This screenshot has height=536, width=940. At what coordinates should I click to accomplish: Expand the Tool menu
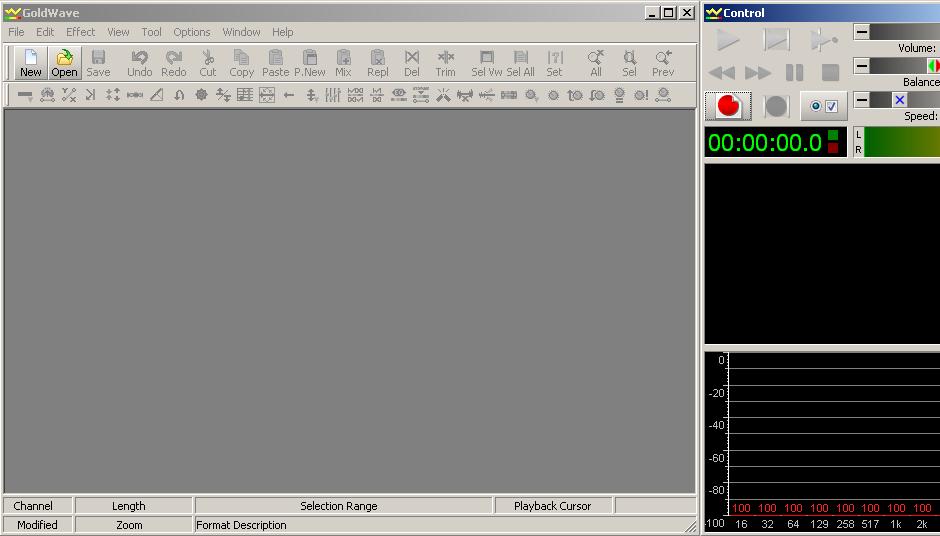click(x=151, y=32)
